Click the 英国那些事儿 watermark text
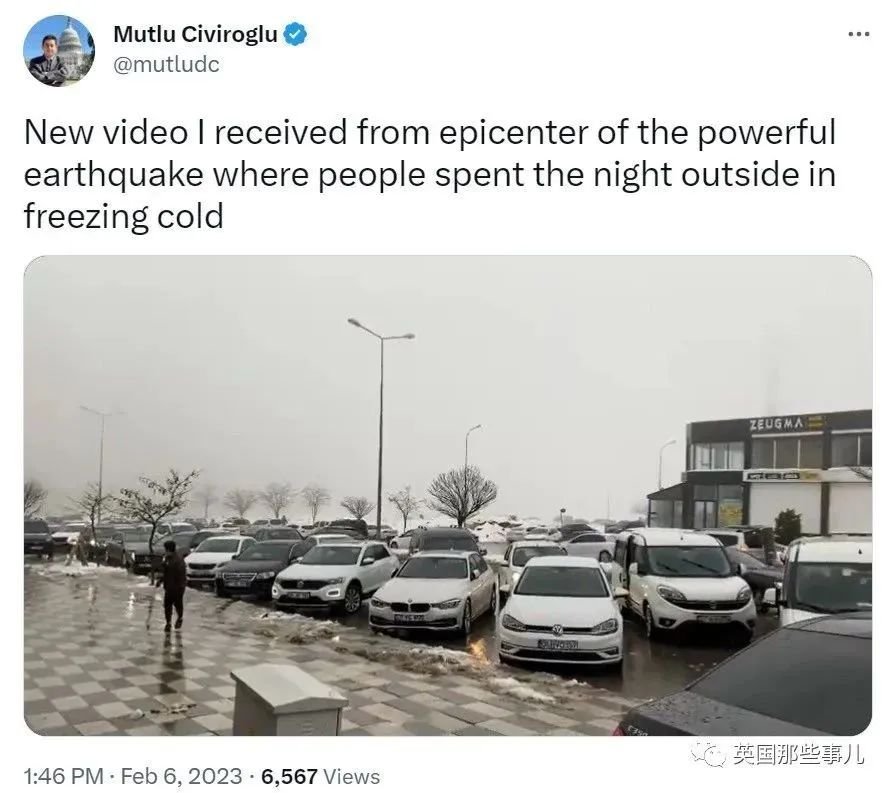Screen dimensions: 893x793 tap(798, 754)
